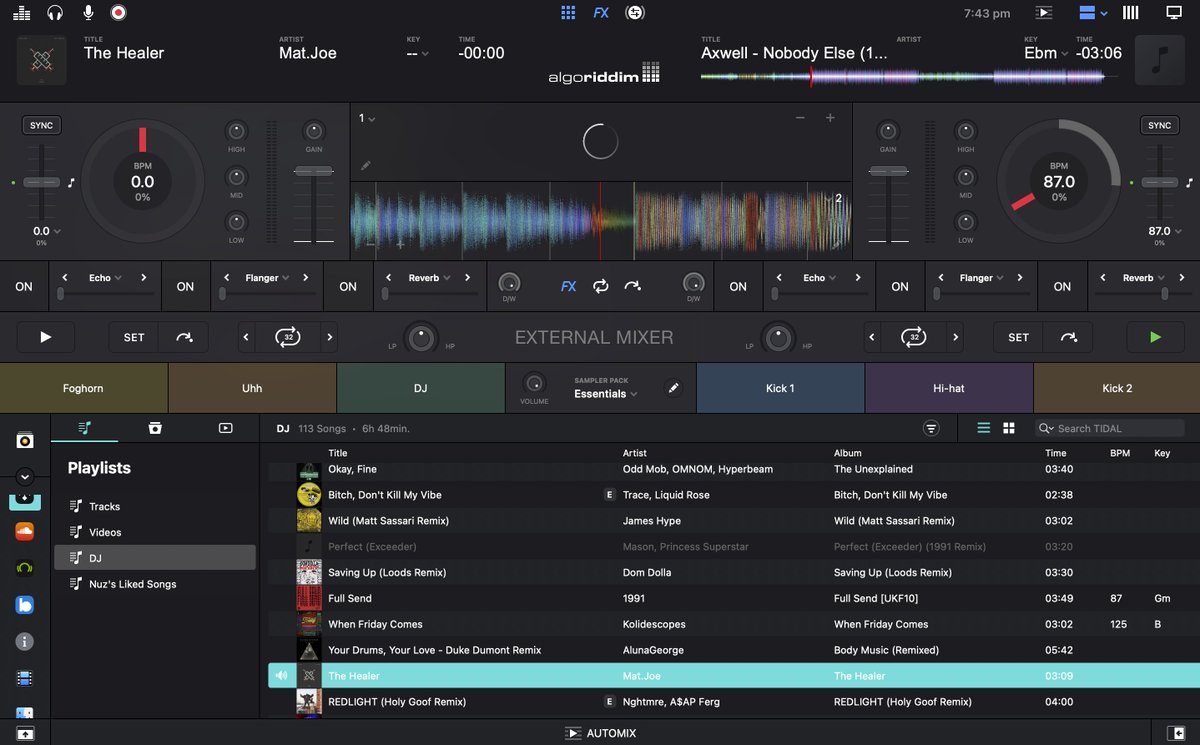The width and height of the screenshot is (1200, 745).
Task: Click the AUTOMIX button at the bottom
Action: pos(600,733)
